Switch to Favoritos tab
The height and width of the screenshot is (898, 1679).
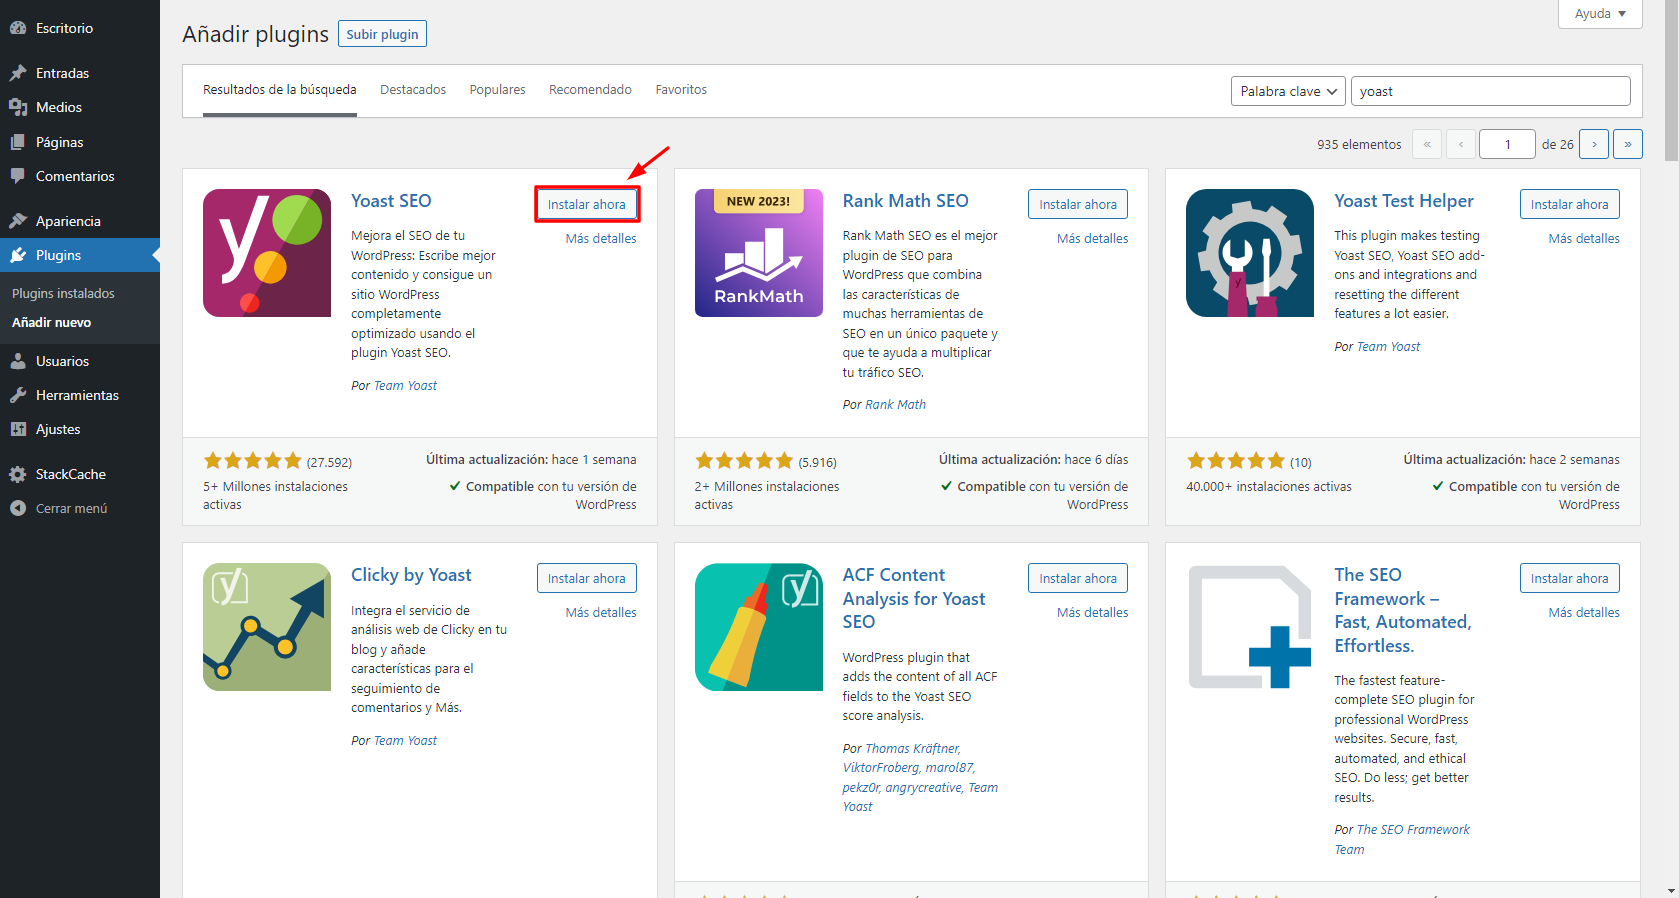pos(681,90)
